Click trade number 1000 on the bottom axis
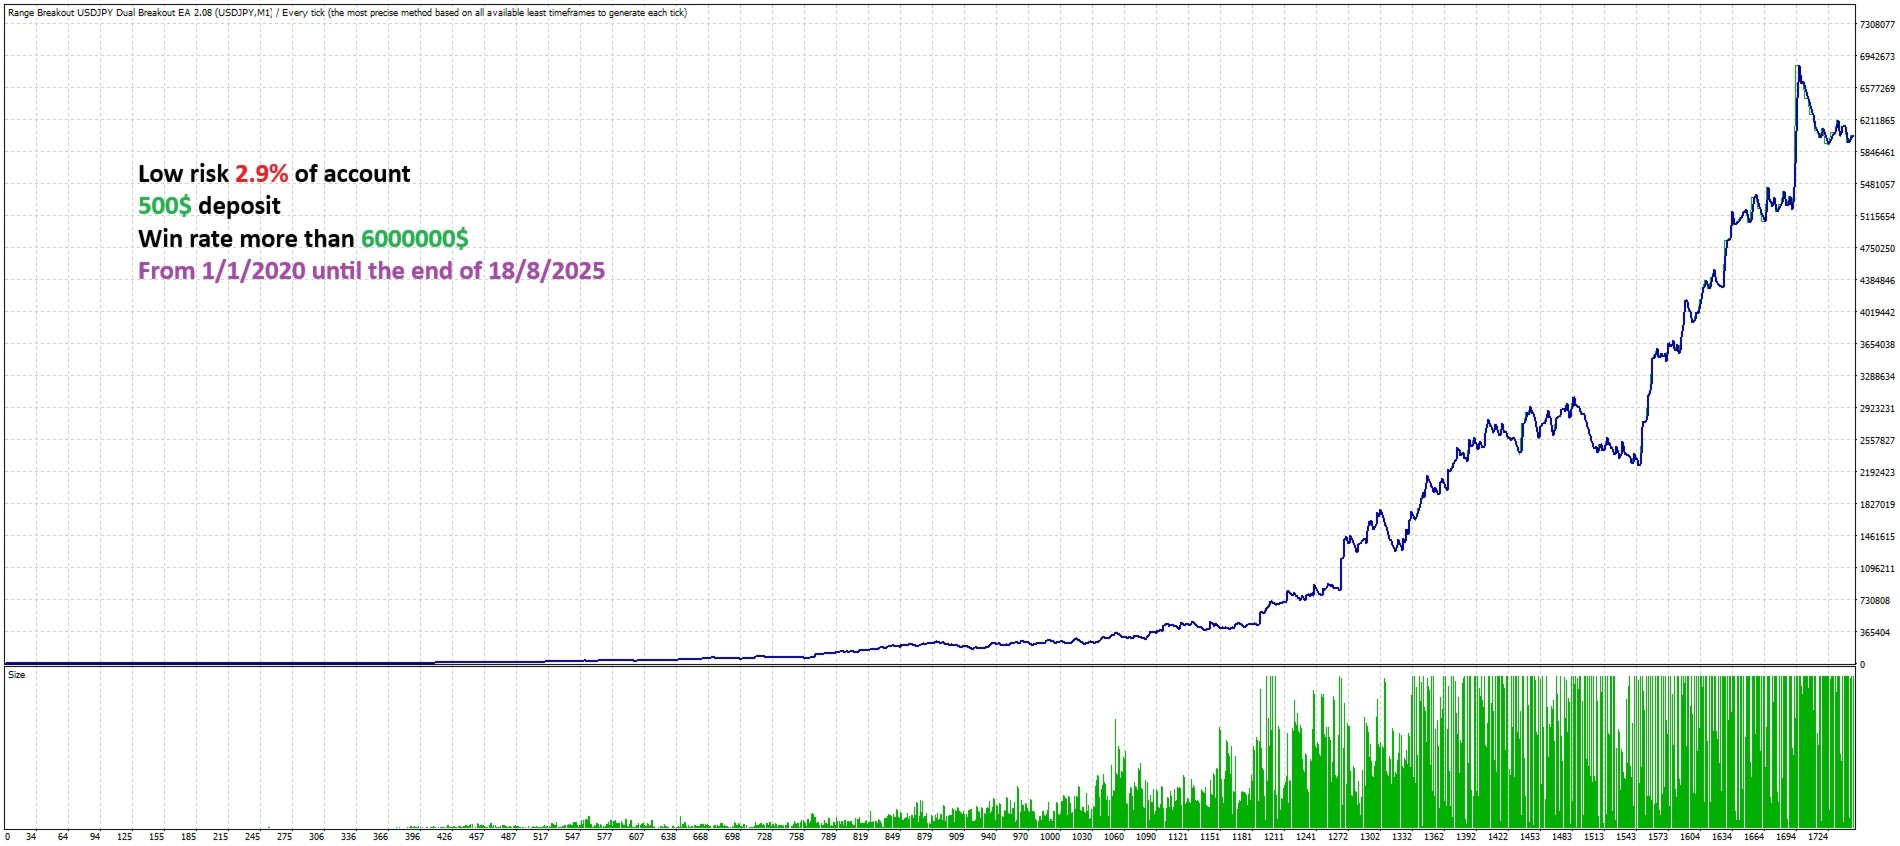Image resolution: width=1900 pixels, height=846 pixels. (x=1050, y=837)
